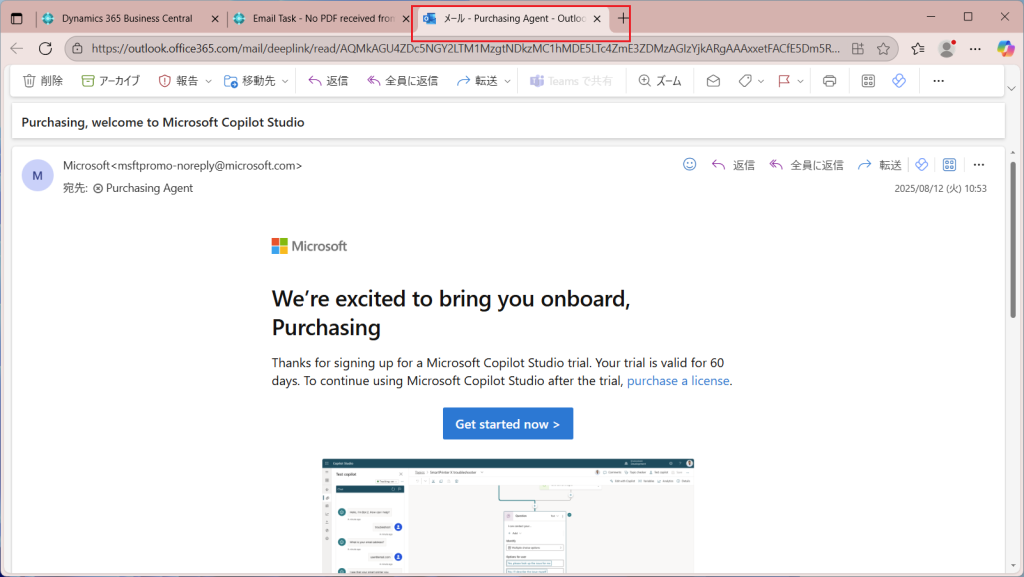Click 返信 in the message header
This screenshot has height=577, width=1024.
(x=733, y=165)
